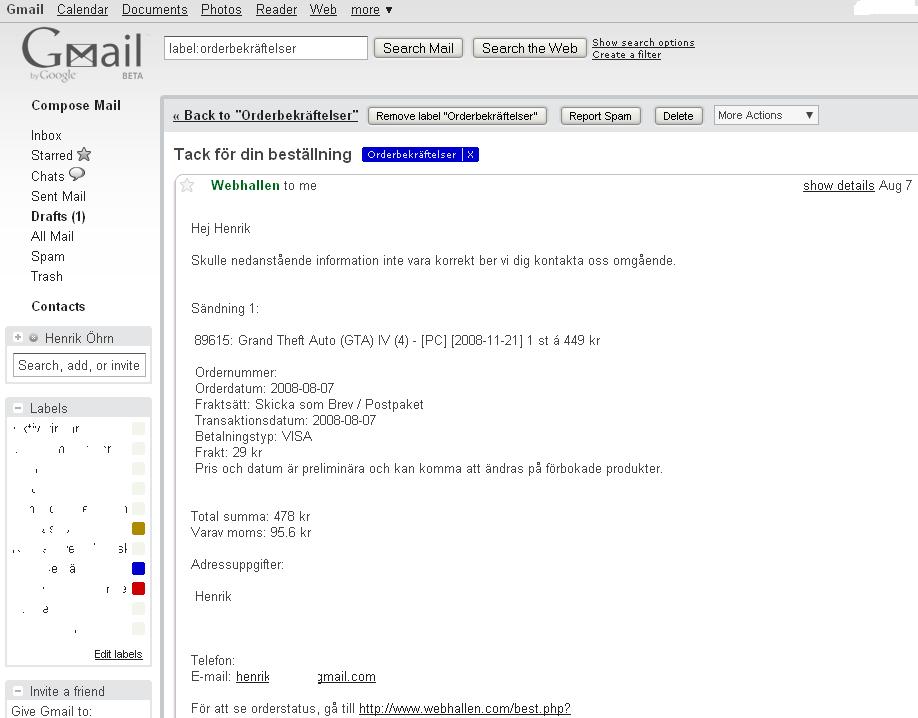Click the chat bubble icon beside Chats
The width and height of the screenshot is (918, 718).
77,174
